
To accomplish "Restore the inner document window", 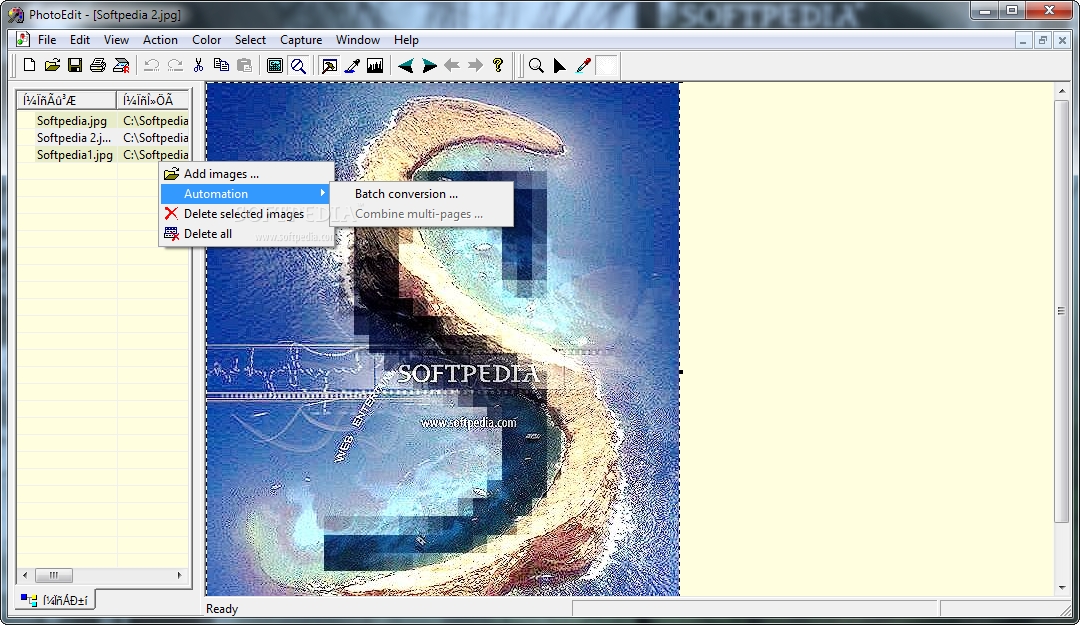I will [1043, 41].
